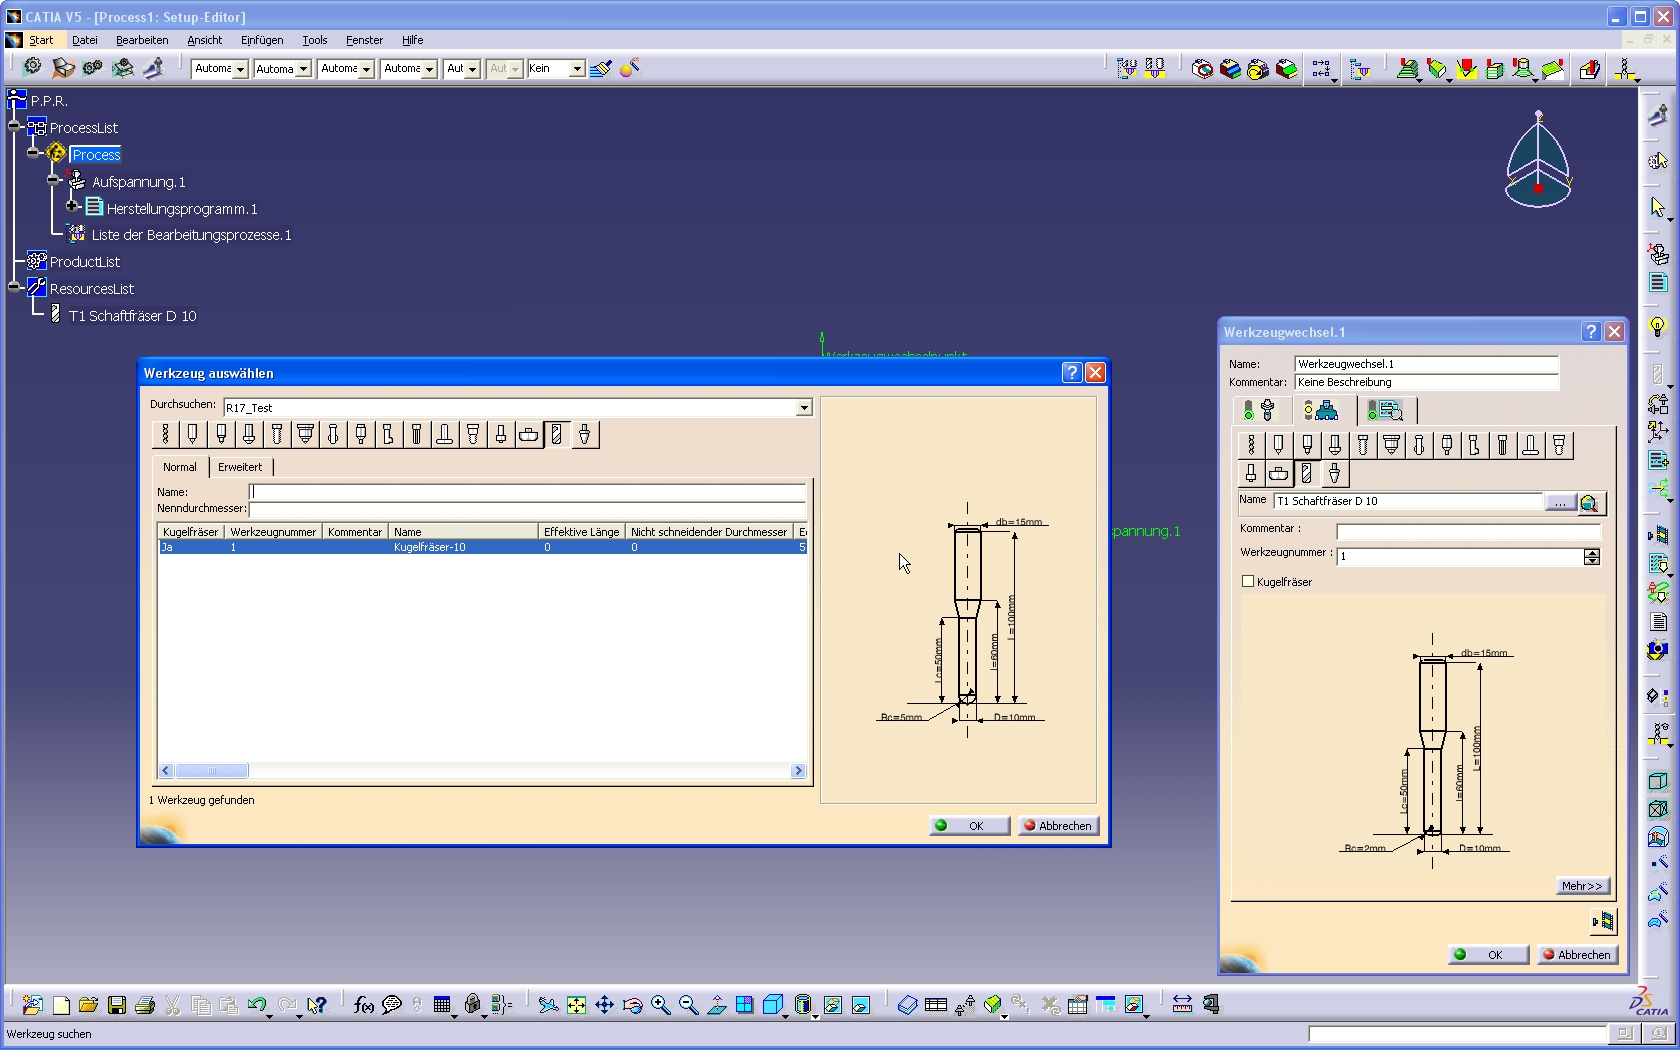Open the Formula f(x) tool

pos(364,1005)
